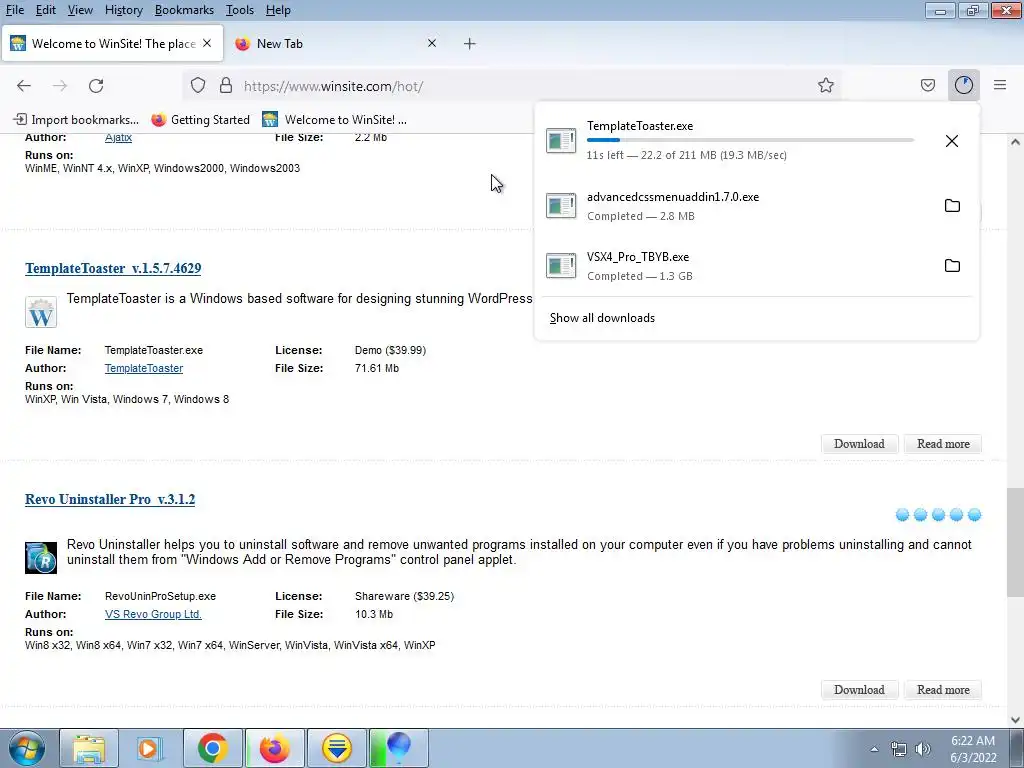Click the vertical scrollbar thumb
Screen dimensions: 1024x768
point(1015,542)
